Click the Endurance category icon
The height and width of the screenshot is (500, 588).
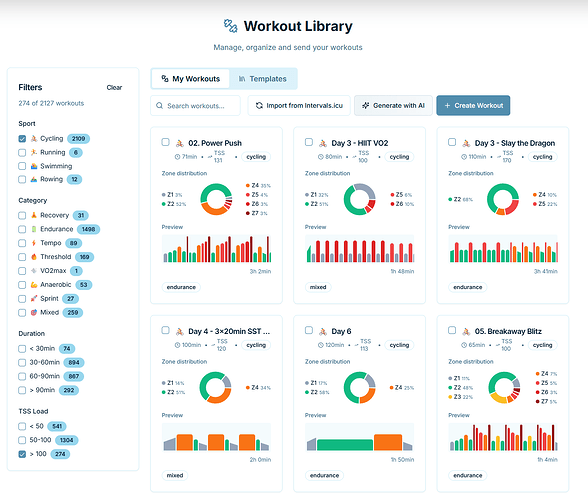click(x=34, y=229)
